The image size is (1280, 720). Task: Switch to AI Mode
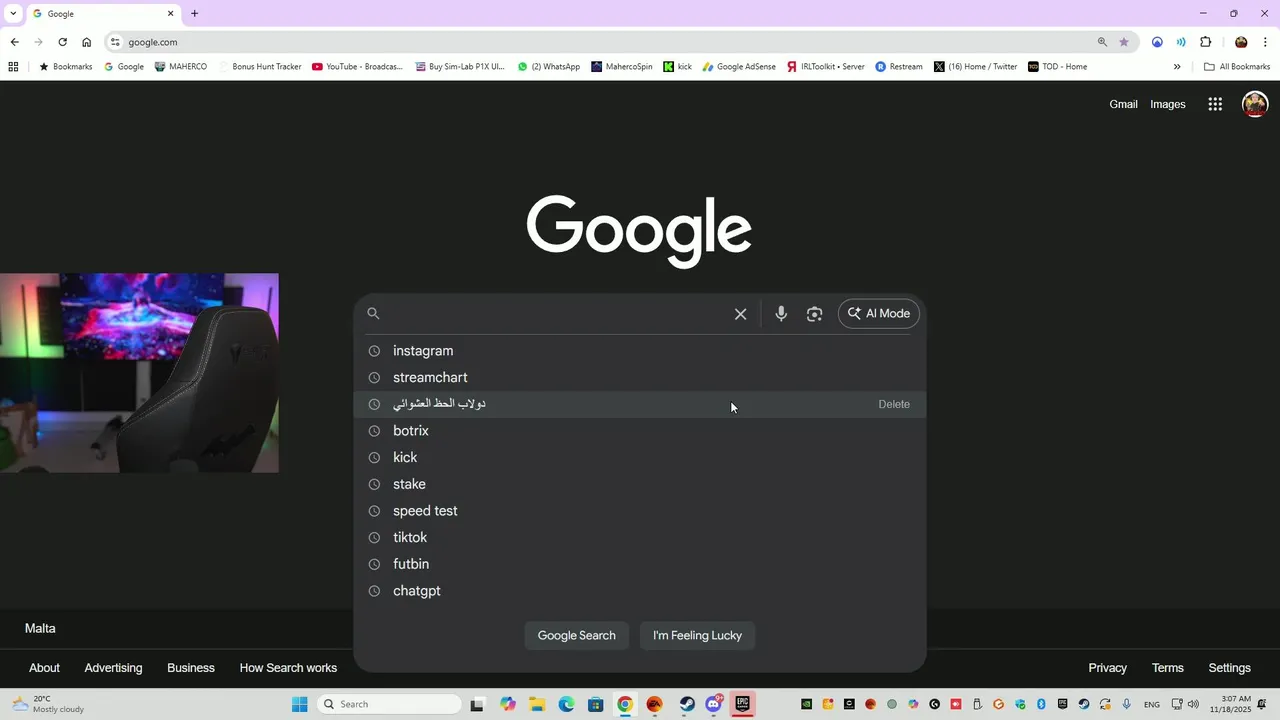pyautogui.click(x=879, y=314)
